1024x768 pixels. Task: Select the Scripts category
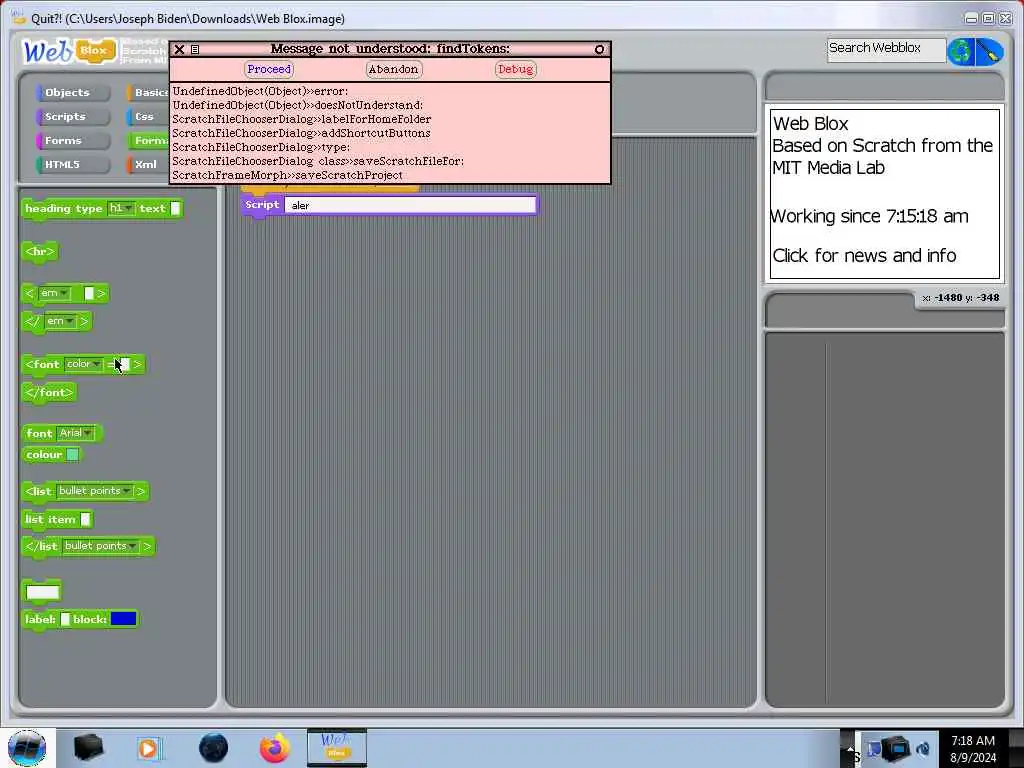pyautogui.click(x=72, y=117)
